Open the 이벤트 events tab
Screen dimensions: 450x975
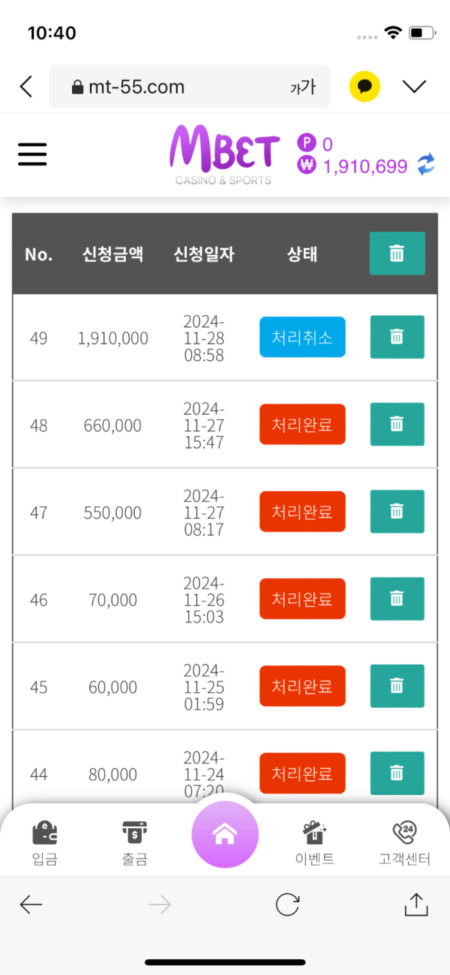click(315, 843)
